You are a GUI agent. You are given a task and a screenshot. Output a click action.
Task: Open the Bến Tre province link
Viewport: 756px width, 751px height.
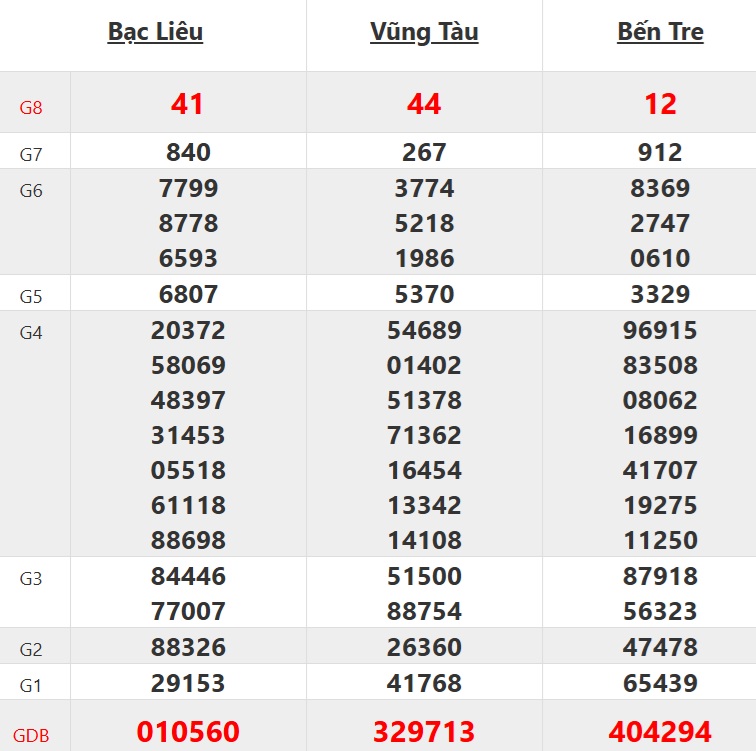click(x=660, y=32)
